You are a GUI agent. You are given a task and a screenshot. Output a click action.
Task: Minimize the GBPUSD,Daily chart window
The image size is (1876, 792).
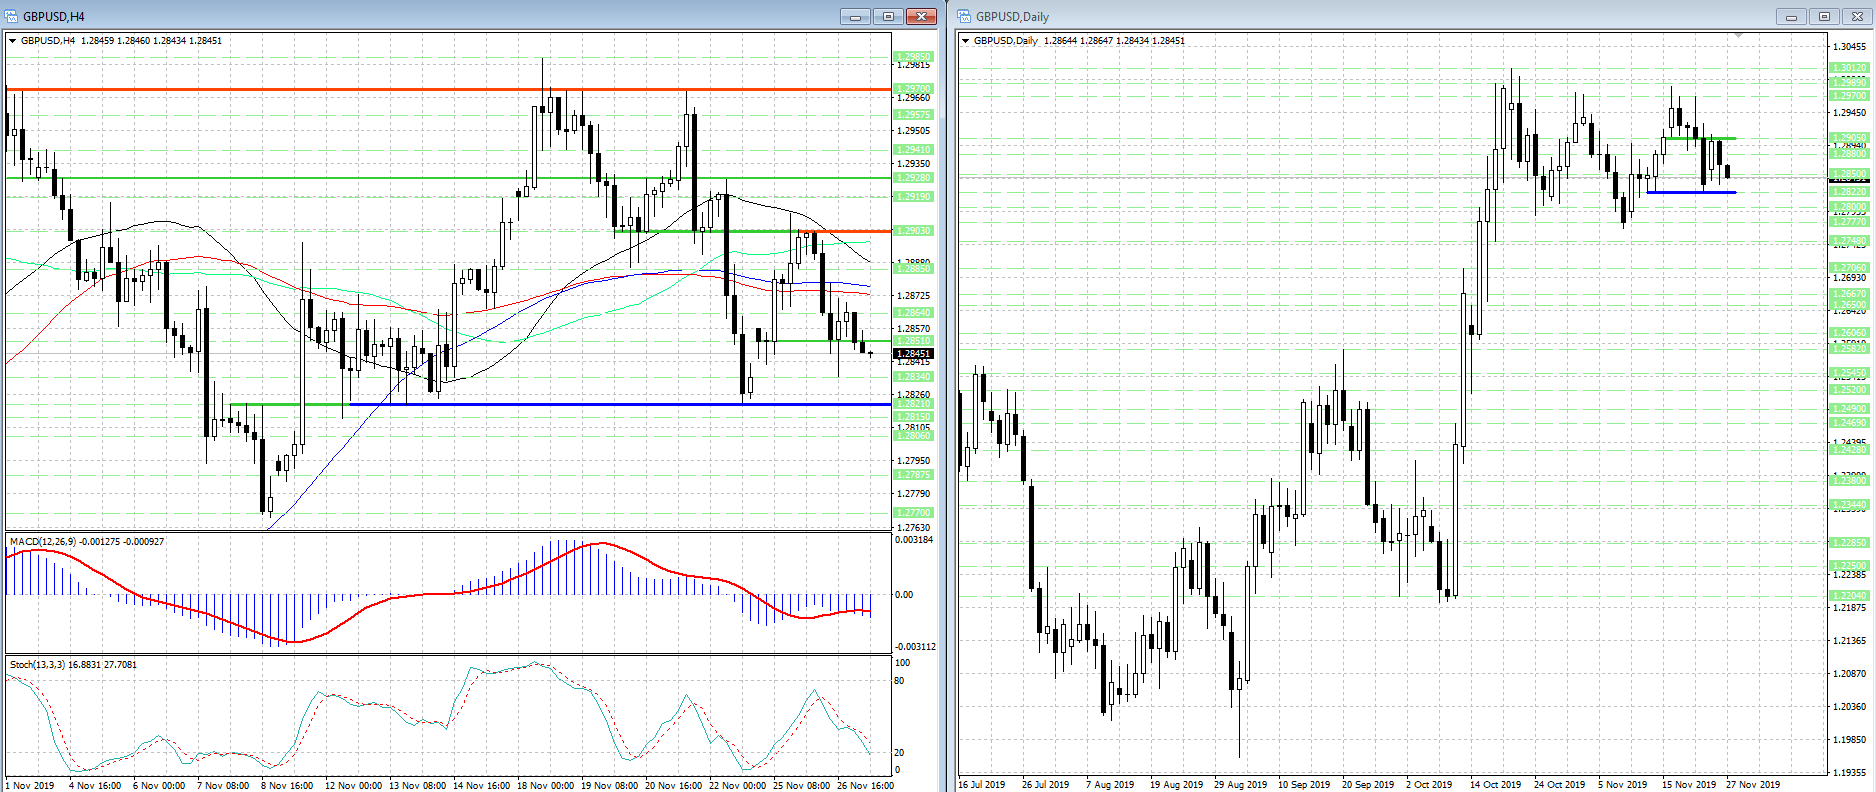pos(1791,16)
